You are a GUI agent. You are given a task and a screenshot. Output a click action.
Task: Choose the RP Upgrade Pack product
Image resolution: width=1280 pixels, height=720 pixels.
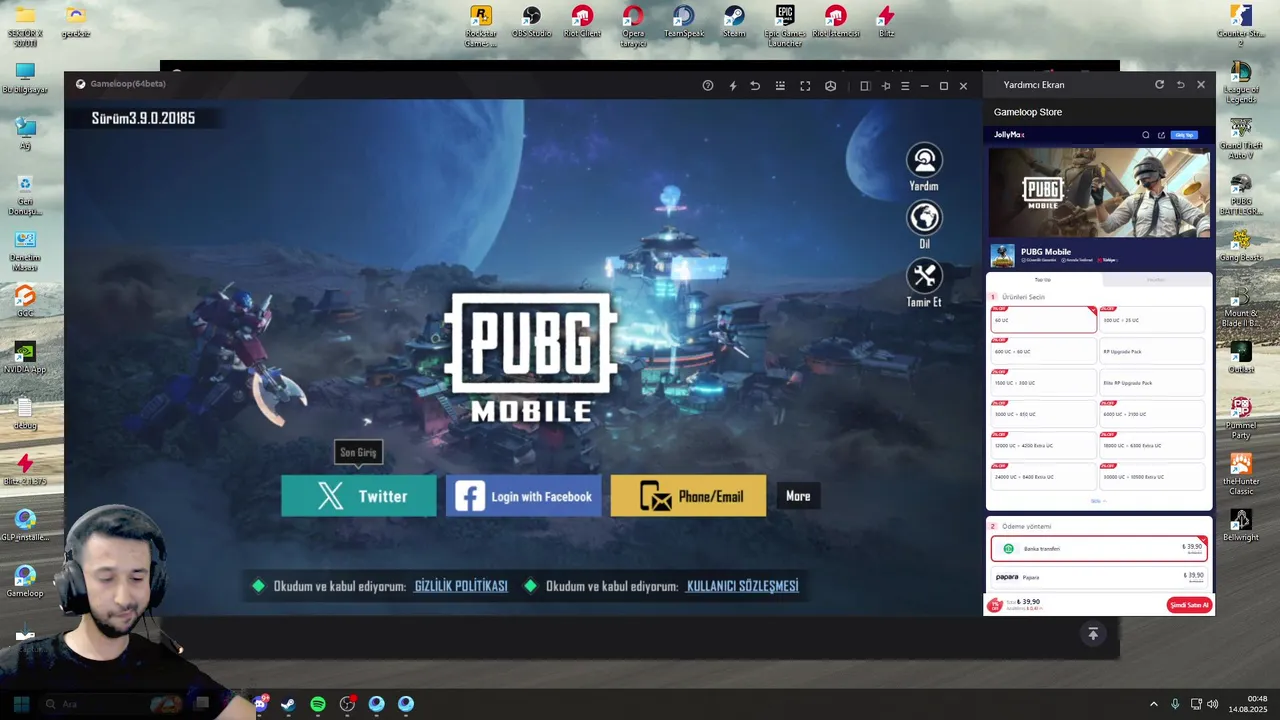[1152, 351]
